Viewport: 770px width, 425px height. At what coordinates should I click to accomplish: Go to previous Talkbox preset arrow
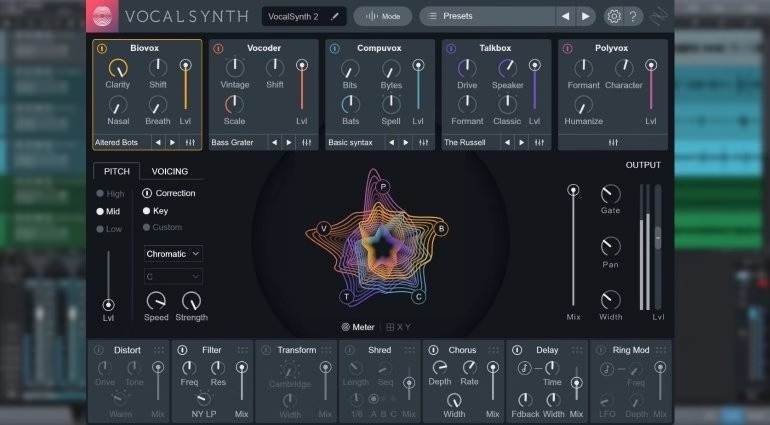tap(506, 143)
